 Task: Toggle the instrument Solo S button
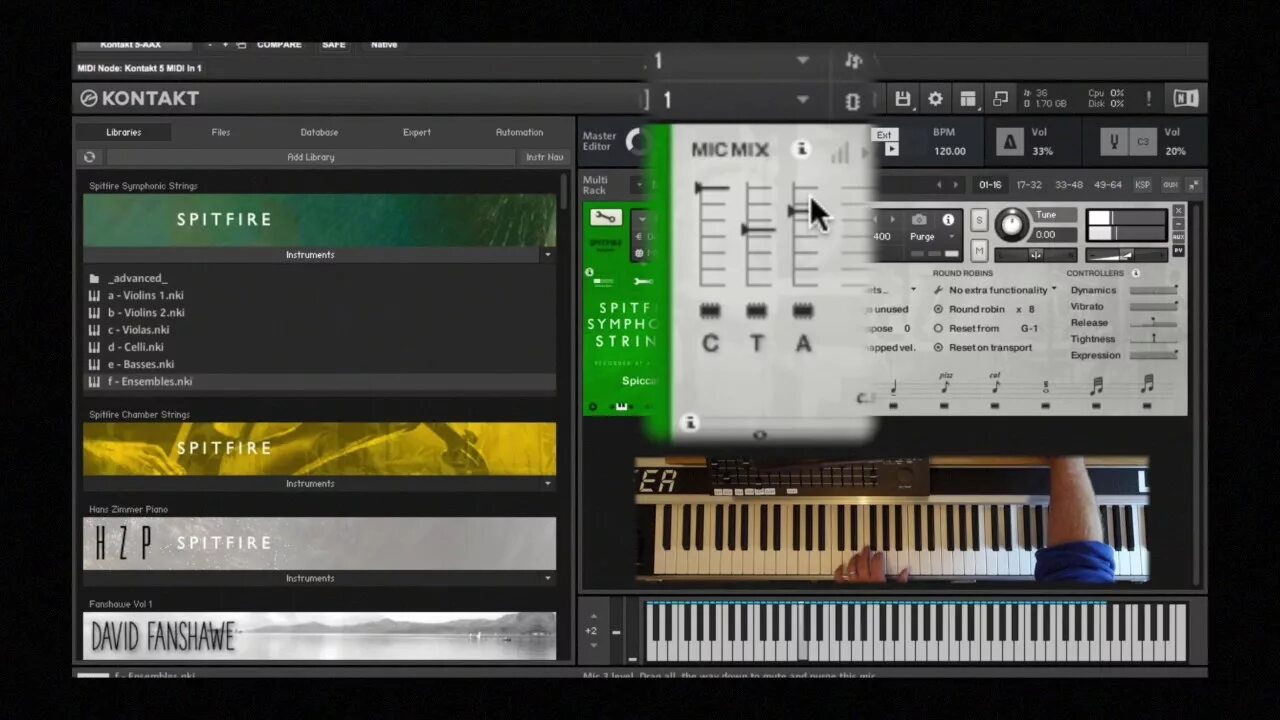coord(979,220)
